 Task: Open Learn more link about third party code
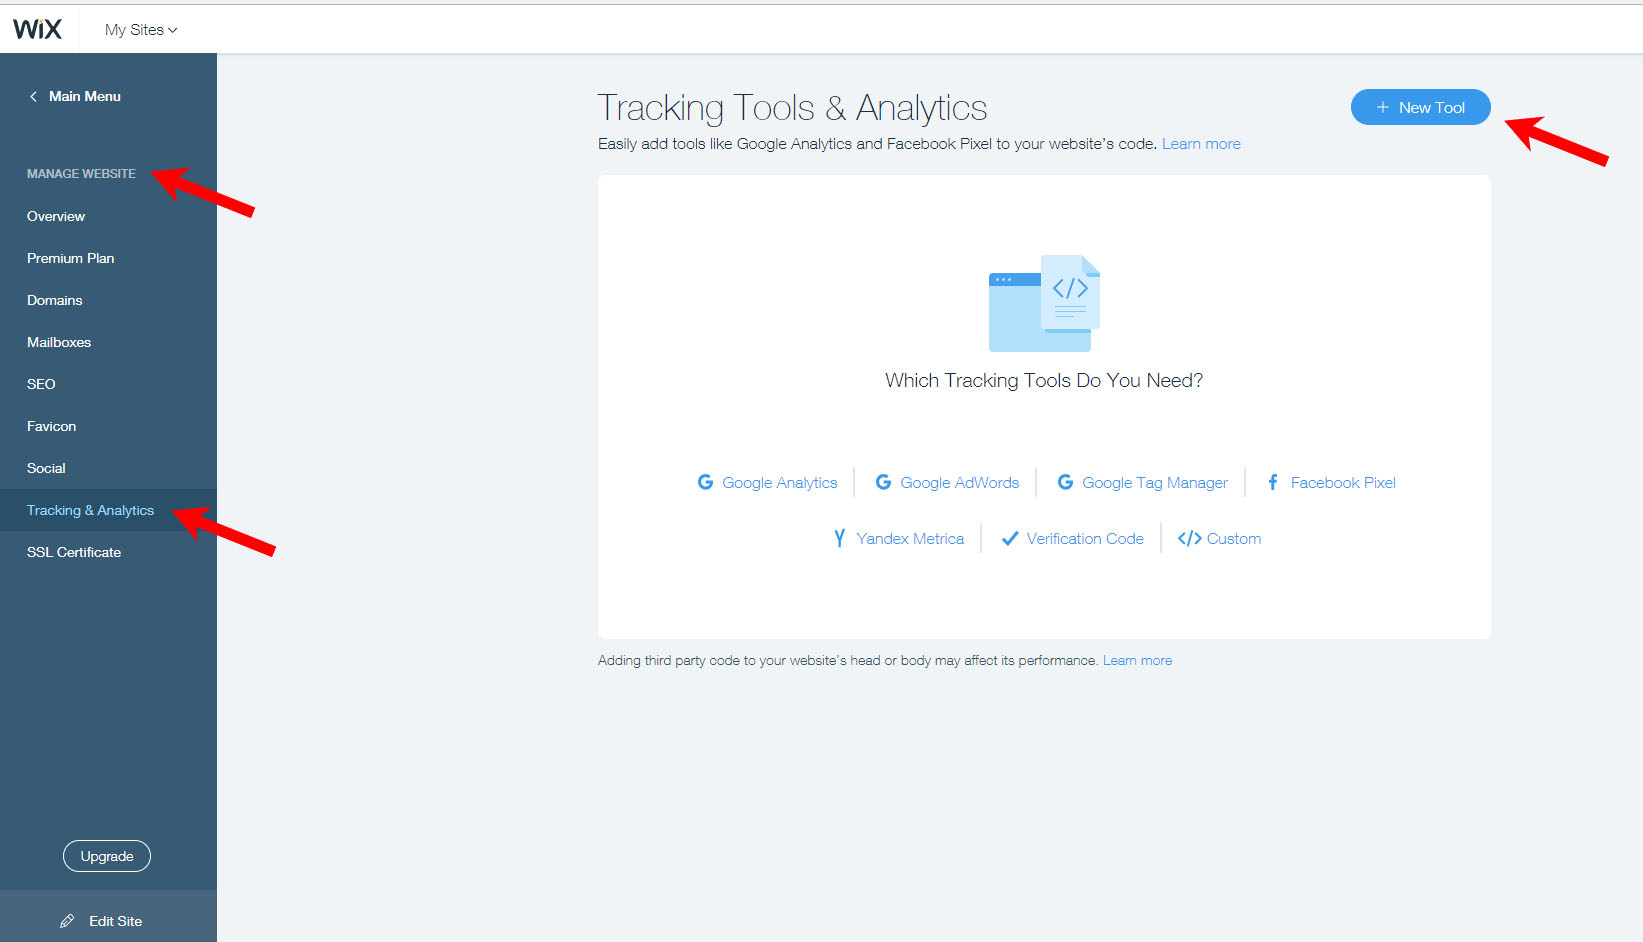pos(1137,661)
